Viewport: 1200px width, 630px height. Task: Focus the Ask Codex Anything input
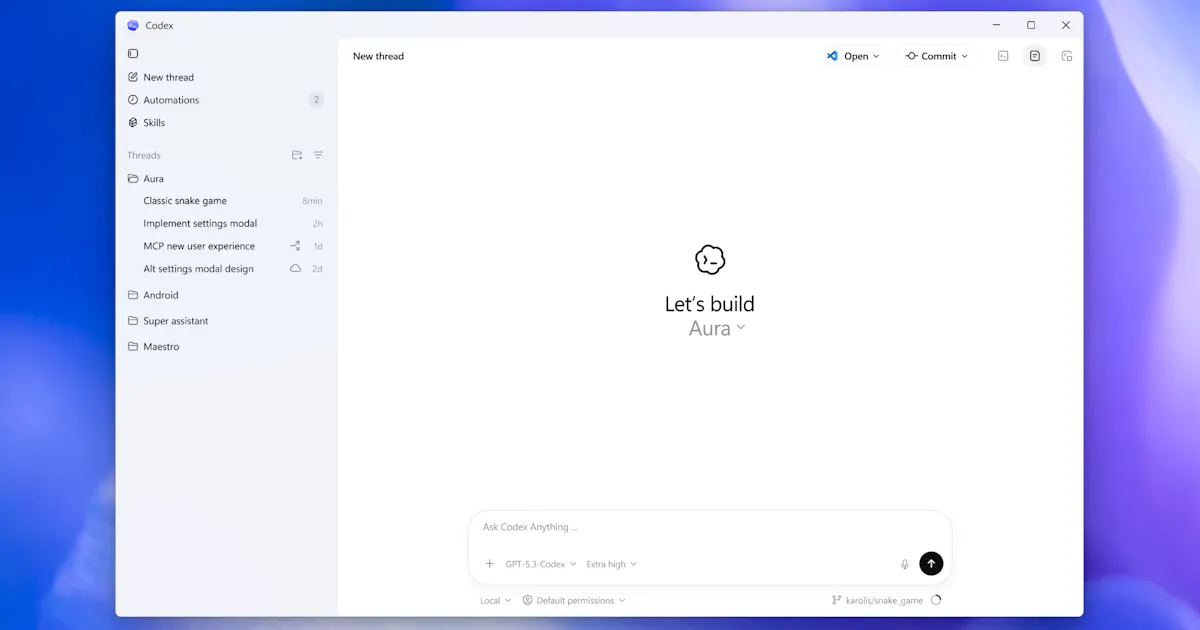tap(710, 527)
